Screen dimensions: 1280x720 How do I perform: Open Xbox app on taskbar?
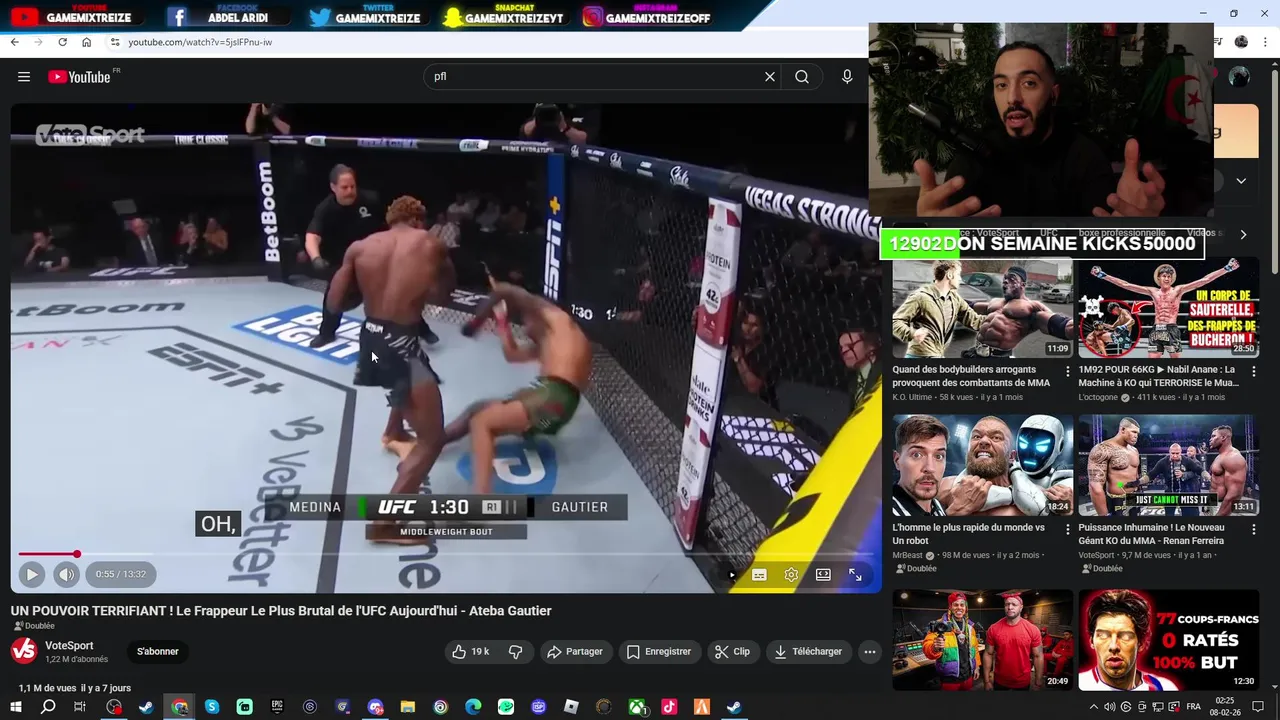(x=636, y=707)
